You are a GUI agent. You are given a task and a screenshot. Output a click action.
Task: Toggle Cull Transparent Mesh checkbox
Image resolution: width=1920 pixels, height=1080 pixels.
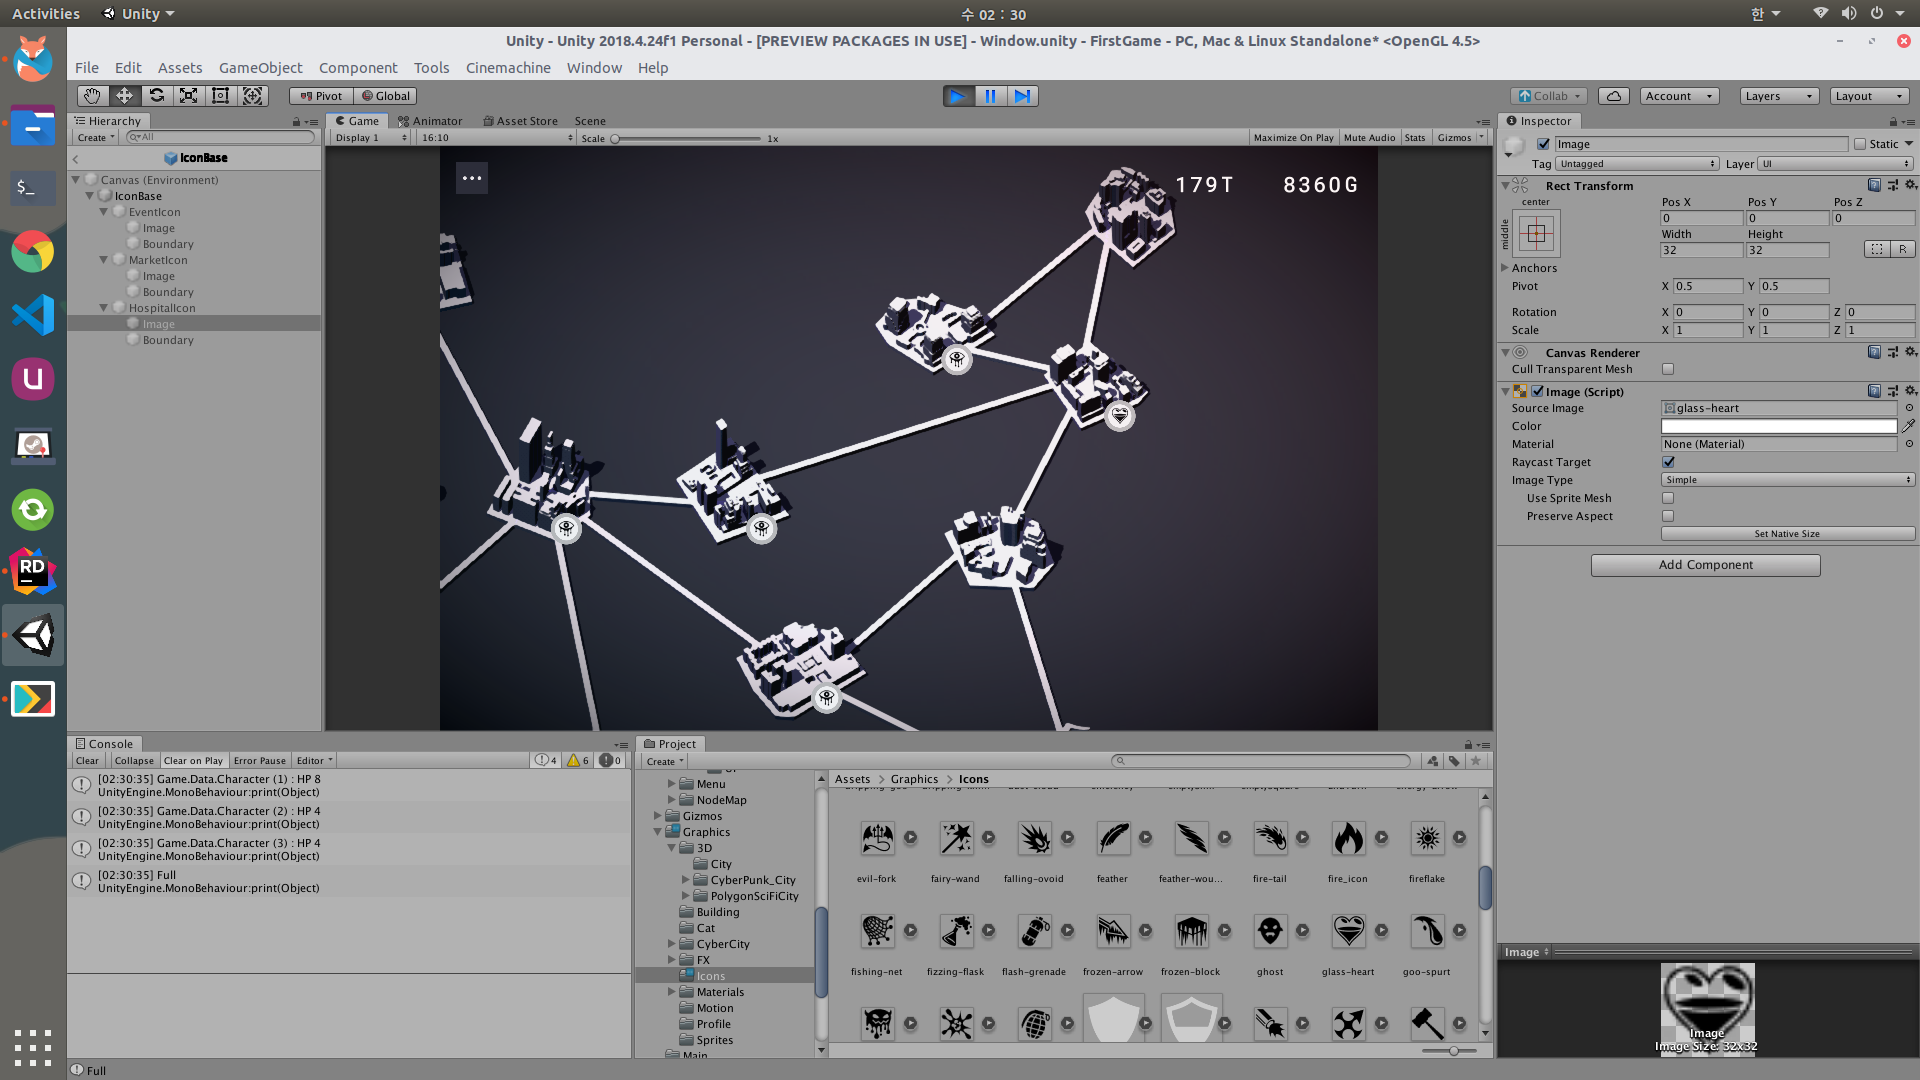click(x=1668, y=369)
